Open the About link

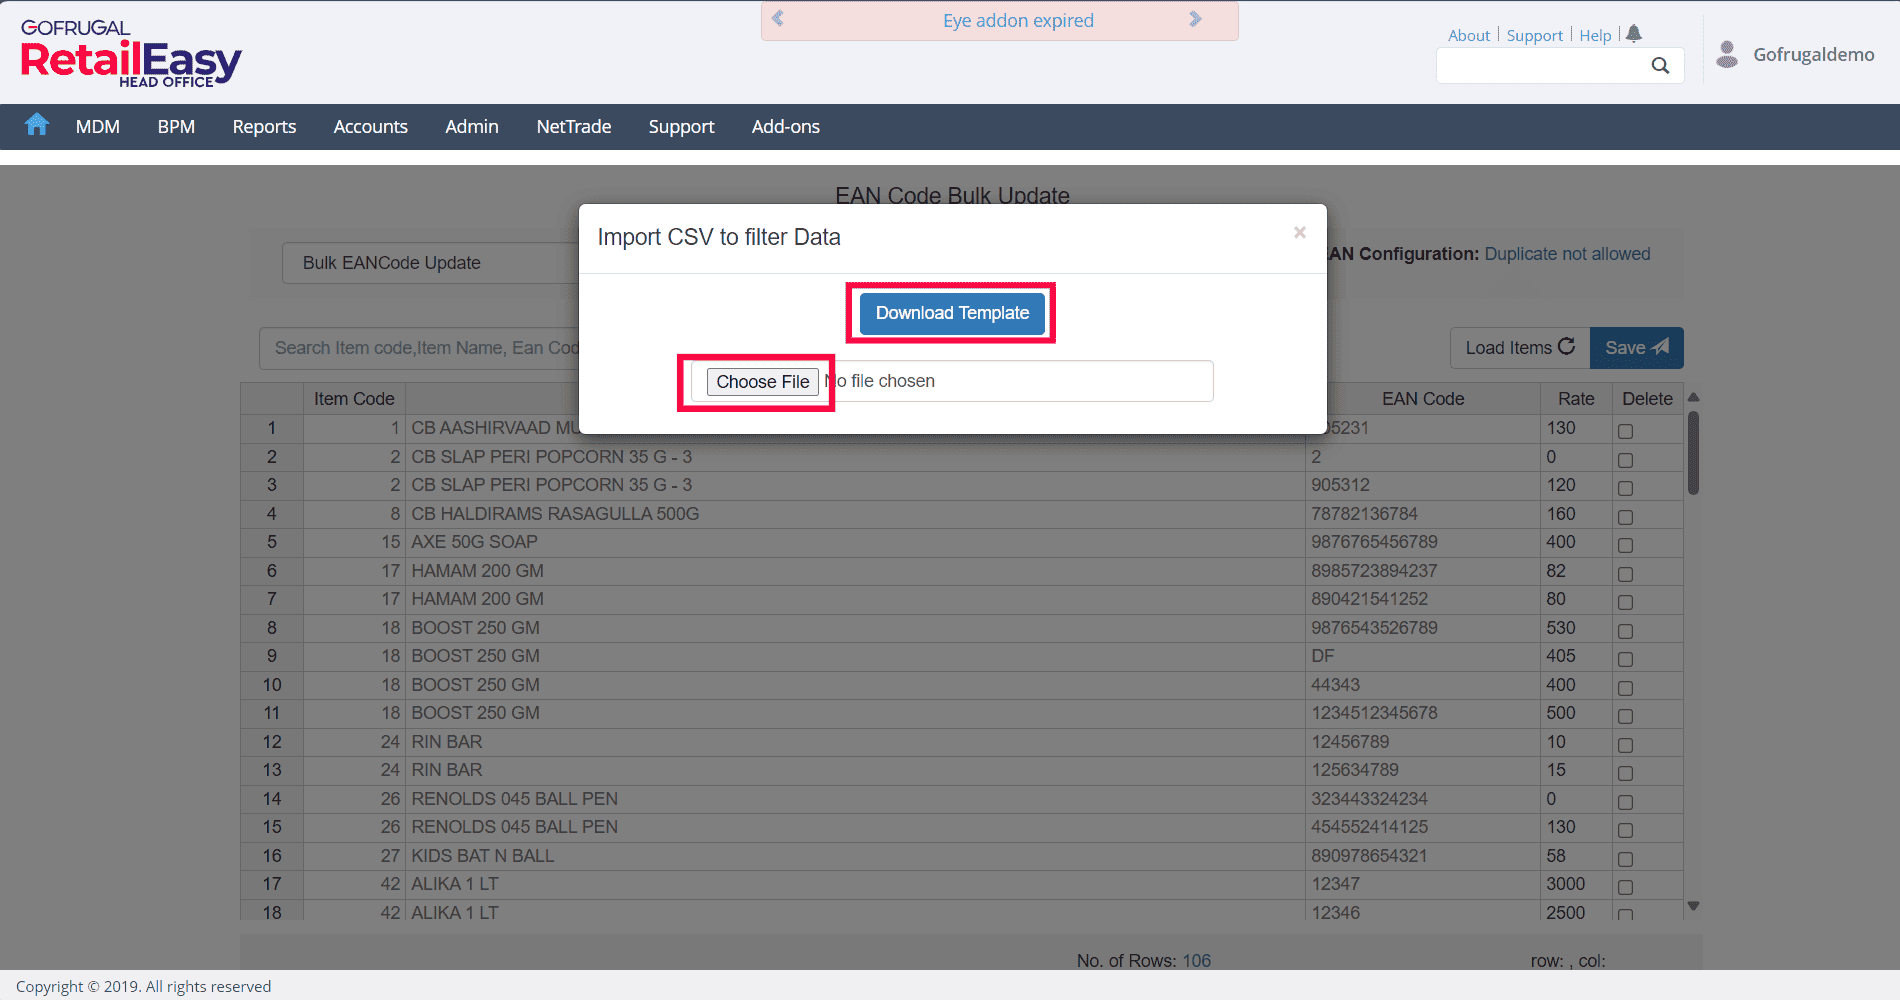pos(1469,36)
